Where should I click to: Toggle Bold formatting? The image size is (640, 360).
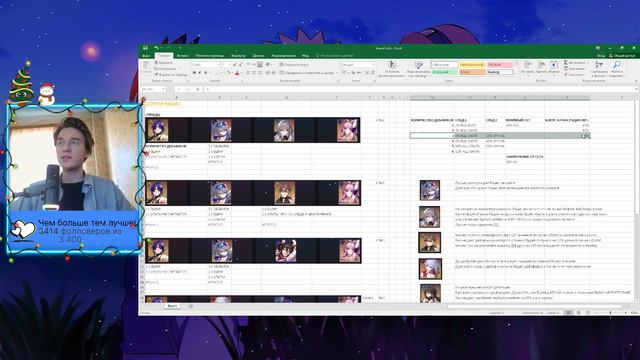click(x=194, y=73)
